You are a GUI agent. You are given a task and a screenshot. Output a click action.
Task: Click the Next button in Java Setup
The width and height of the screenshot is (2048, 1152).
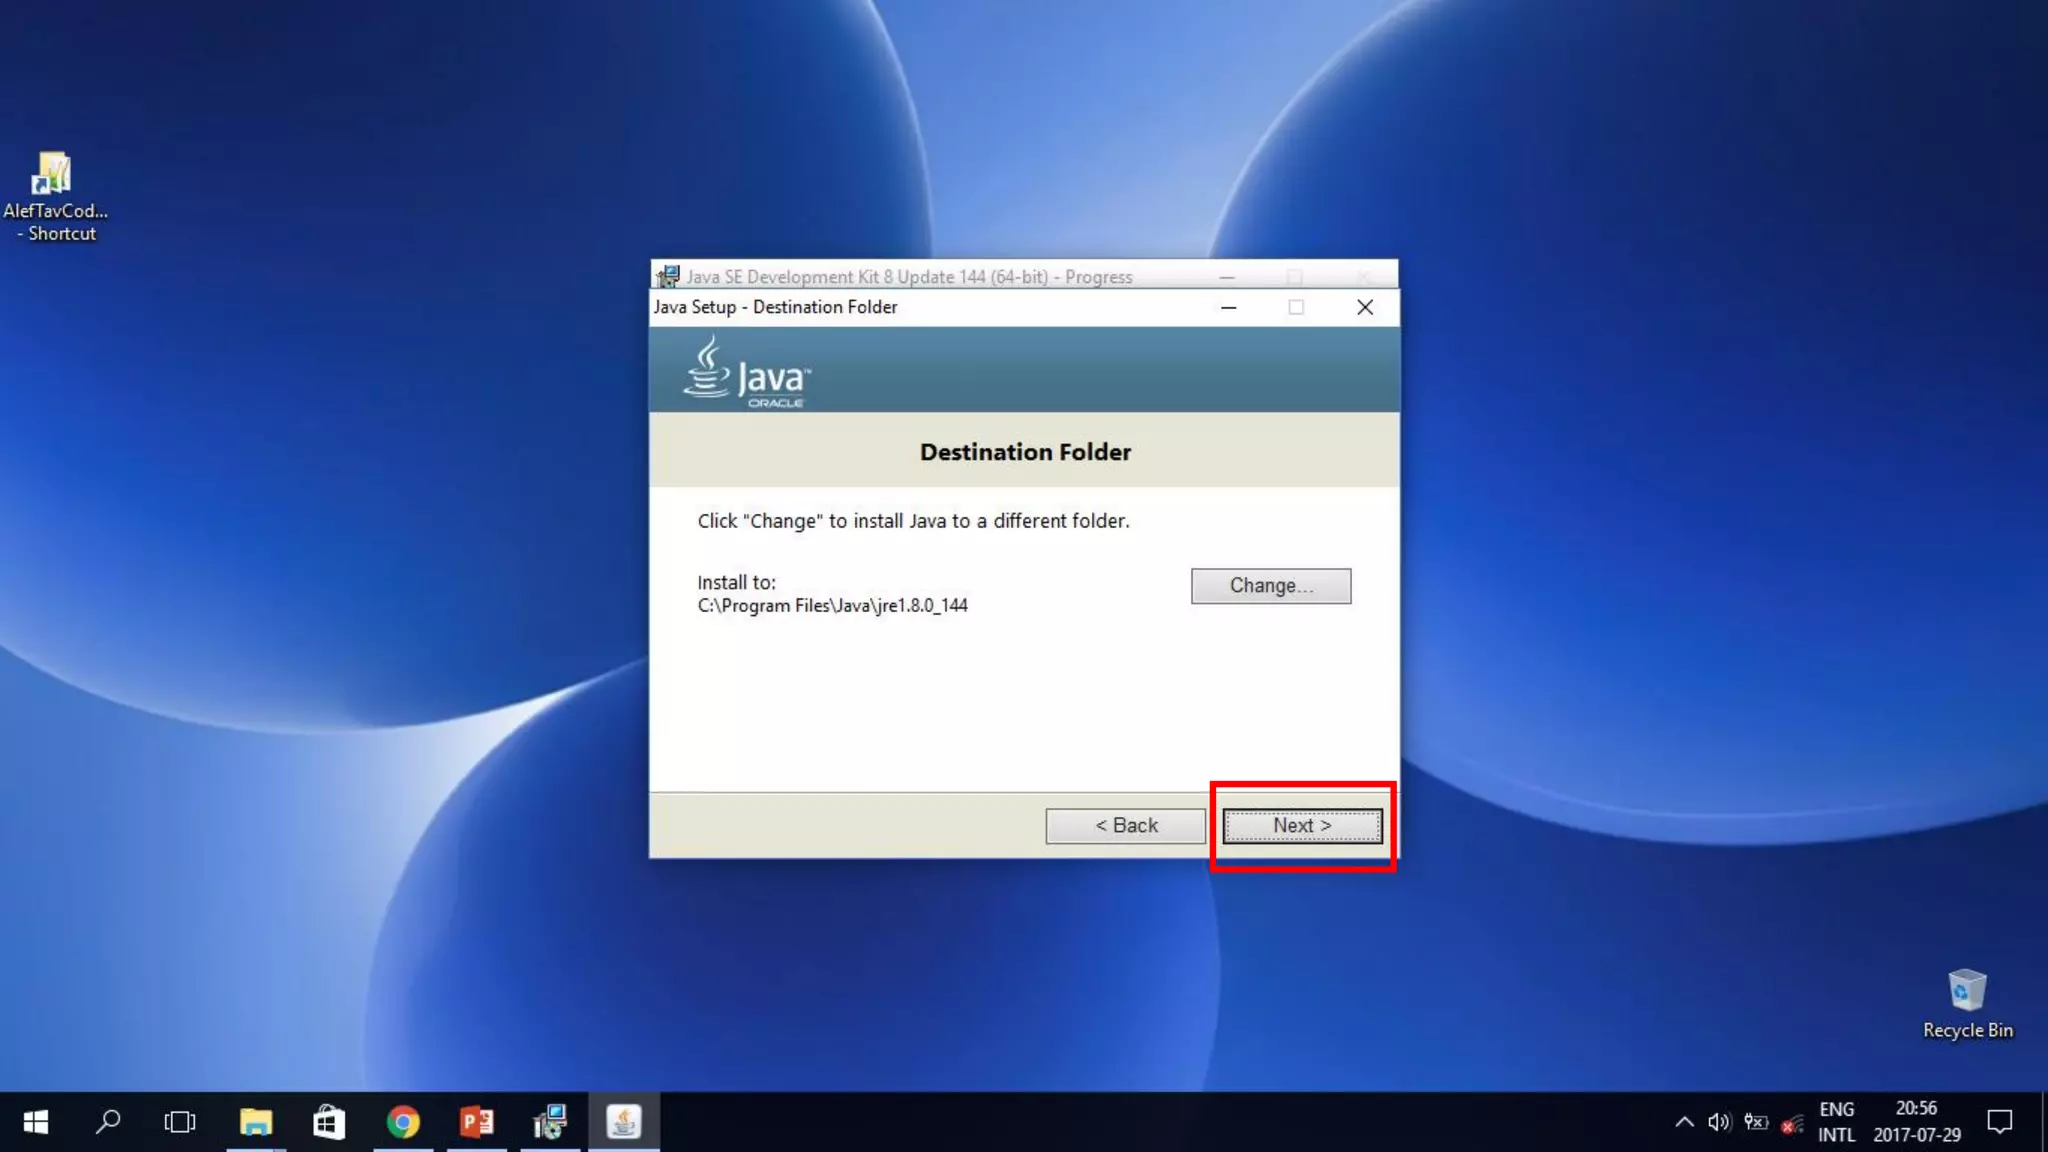(x=1302, y=826)
